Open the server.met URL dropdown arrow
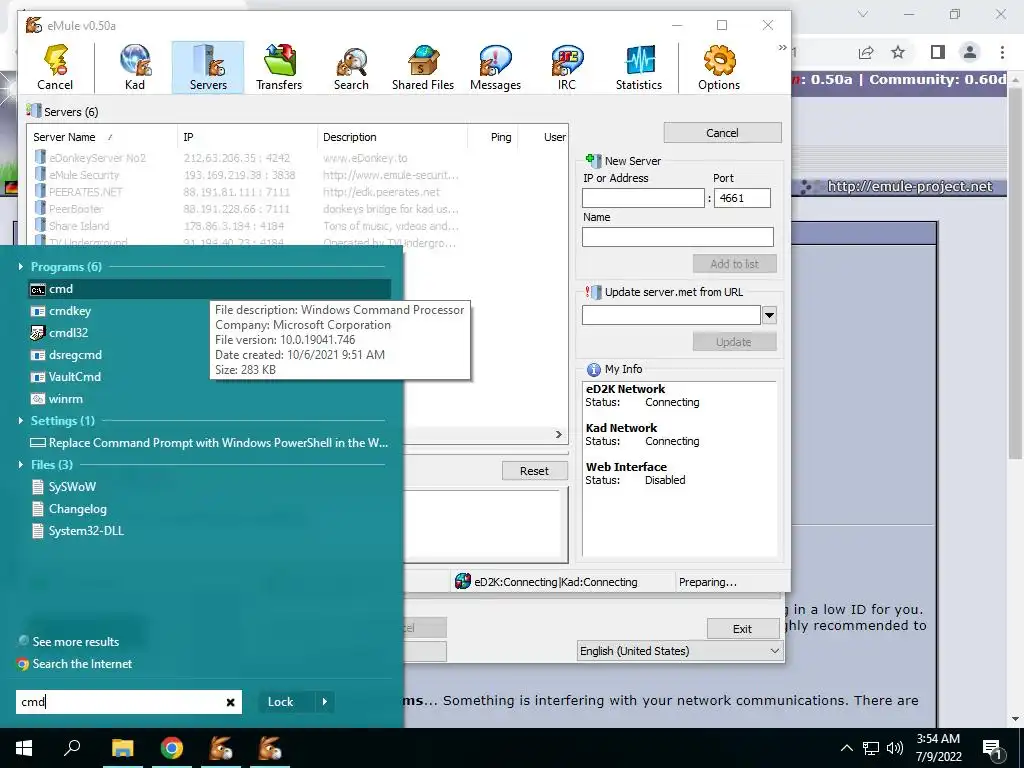1024x768 pixels. (x=769, y=315)
